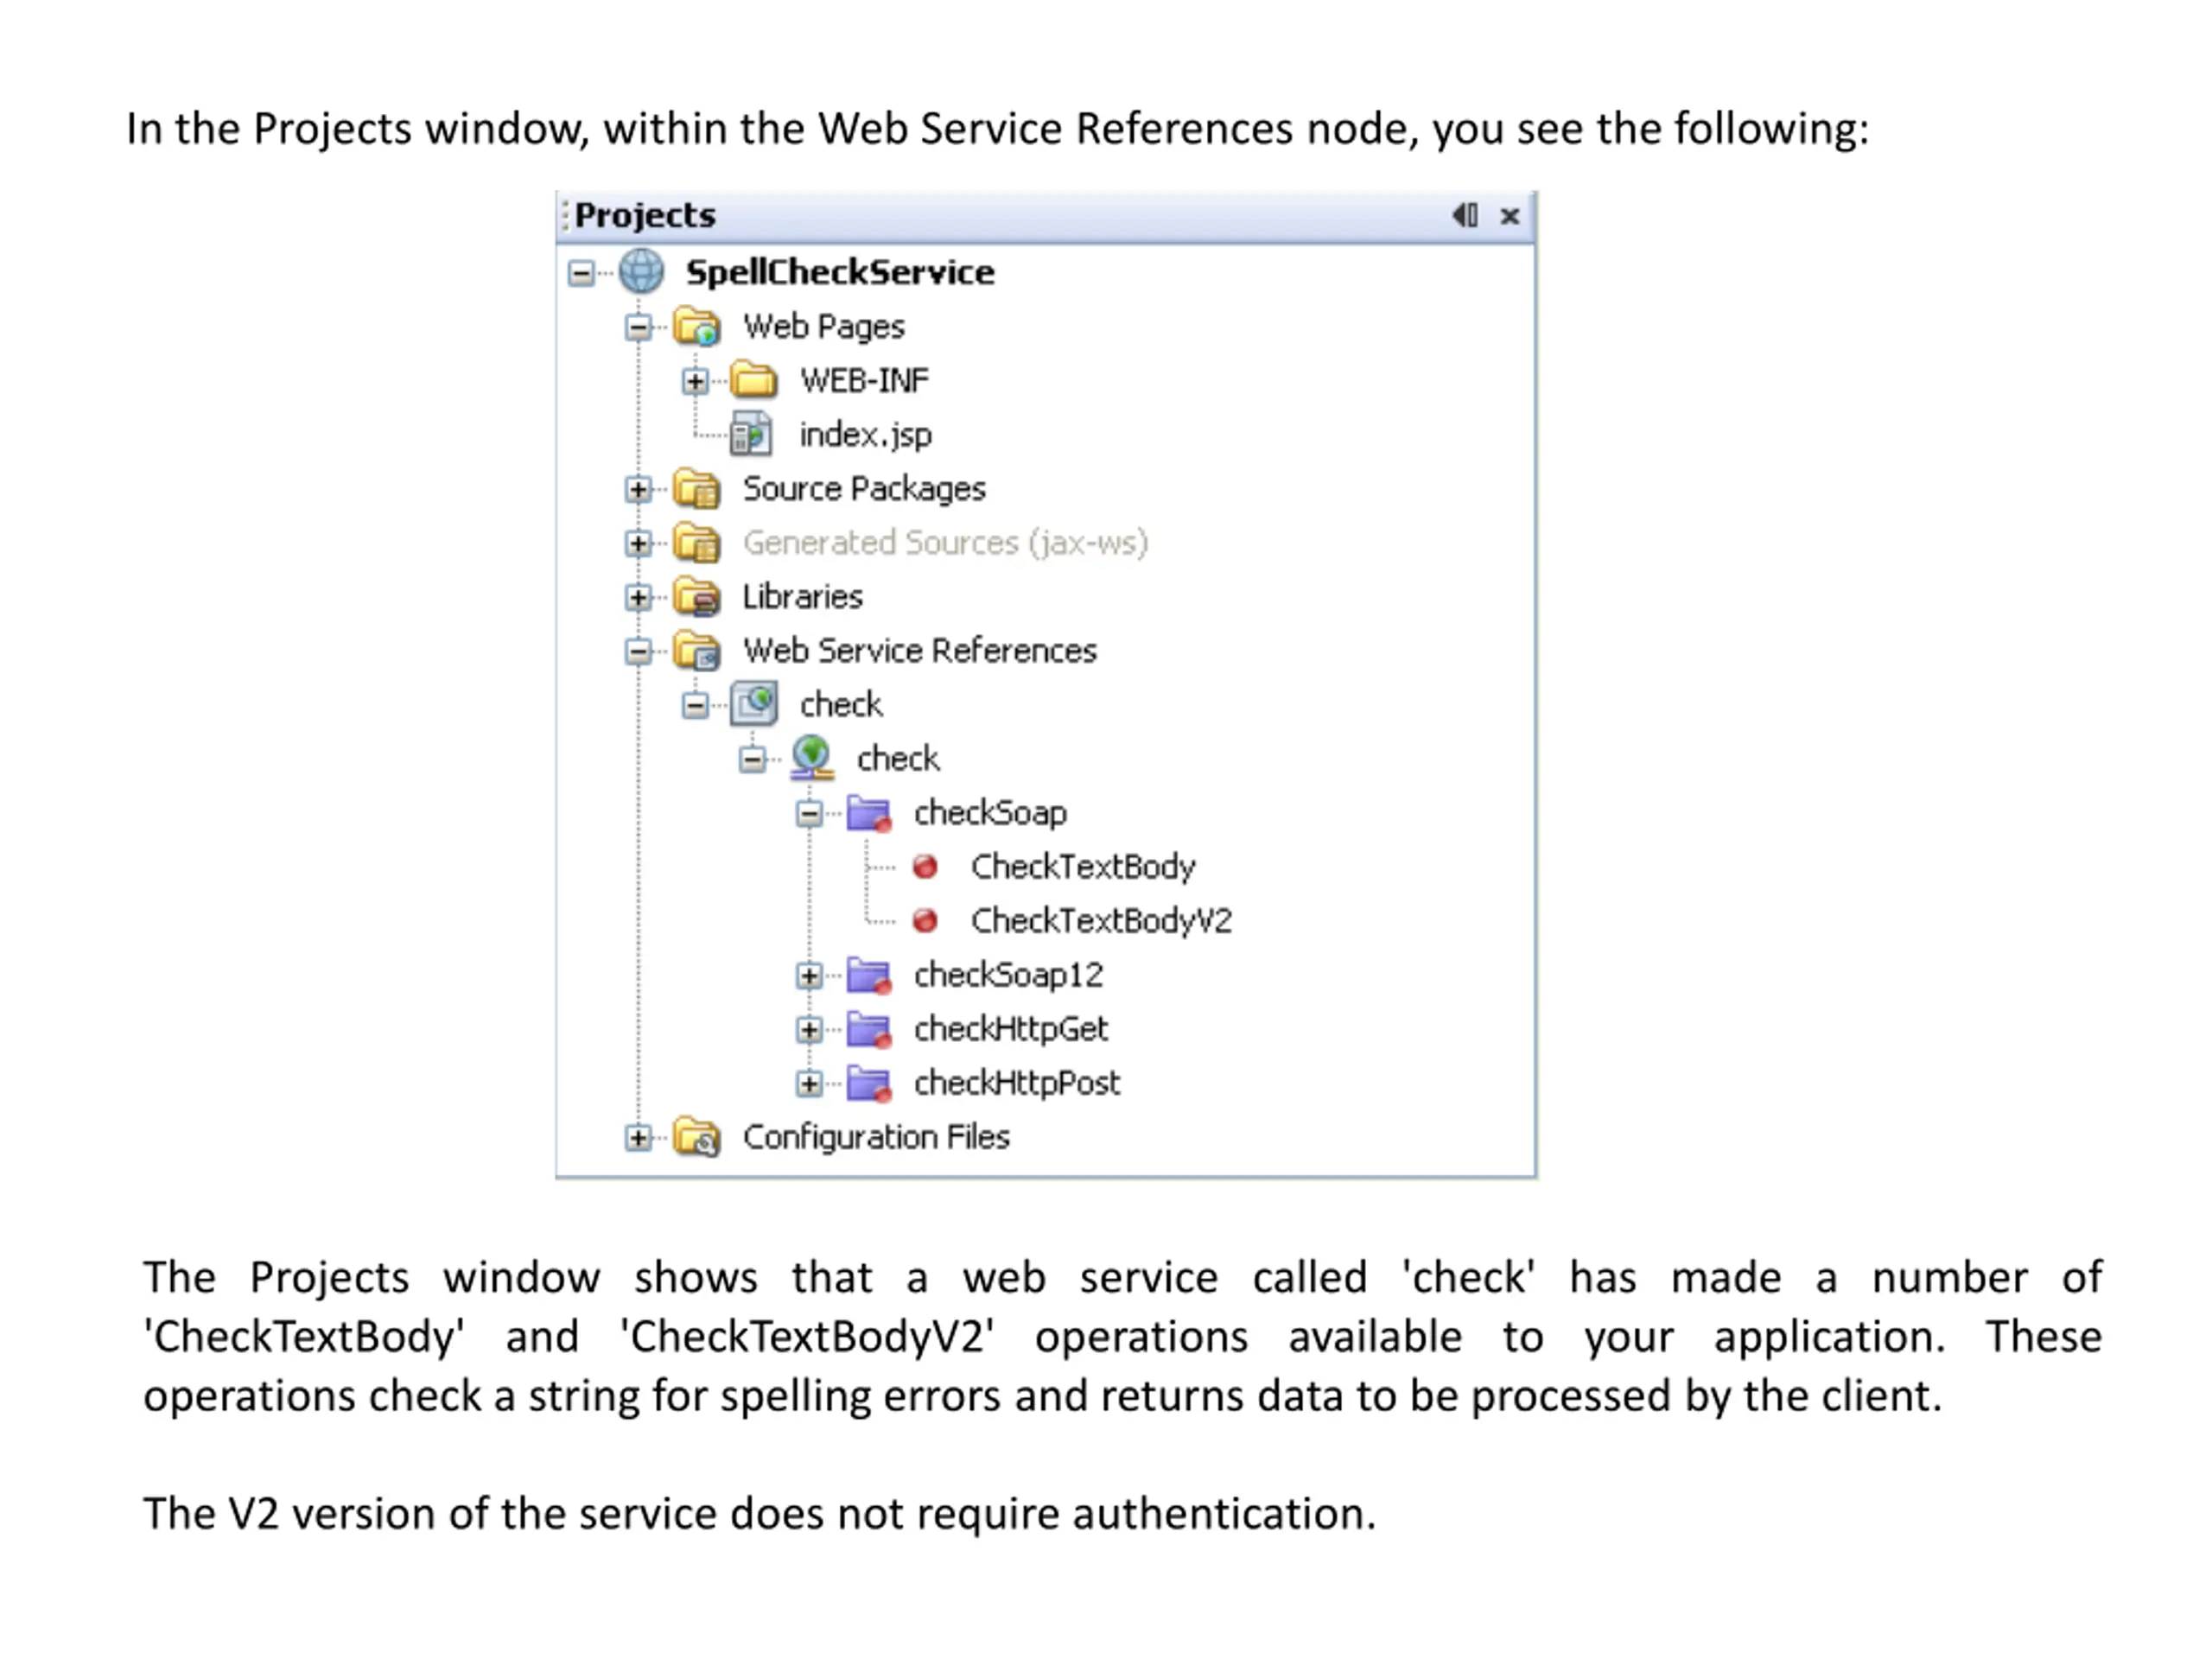
Task: Click the checkHttpPost port folder icon
Action: (x=868, y=1083)
